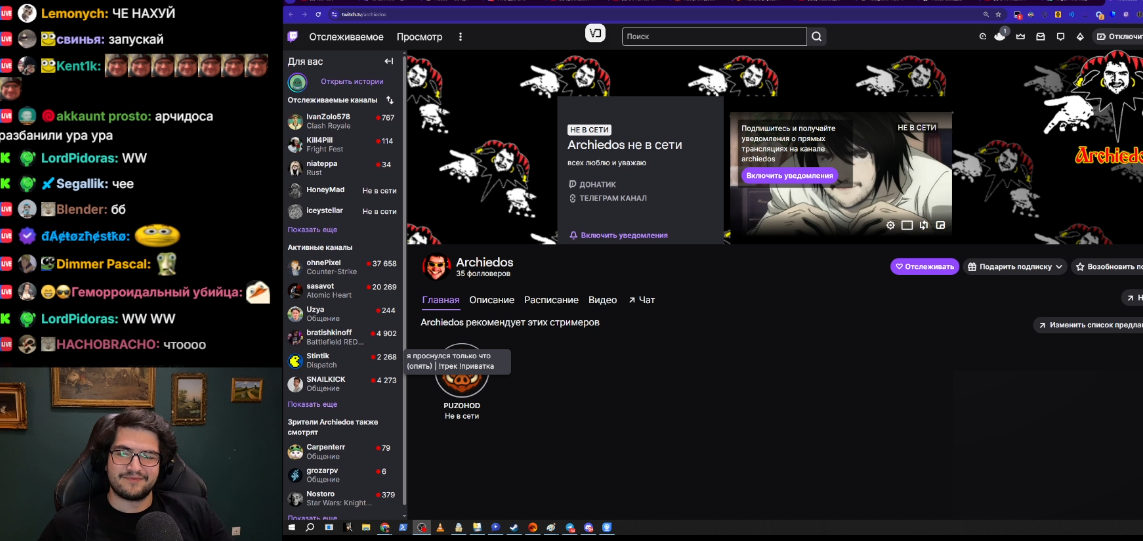Image resolution: width=1143 pixels, height=541 pixels.
Task: Enable notifications via bell link under panel
Action: click(618, 236)
